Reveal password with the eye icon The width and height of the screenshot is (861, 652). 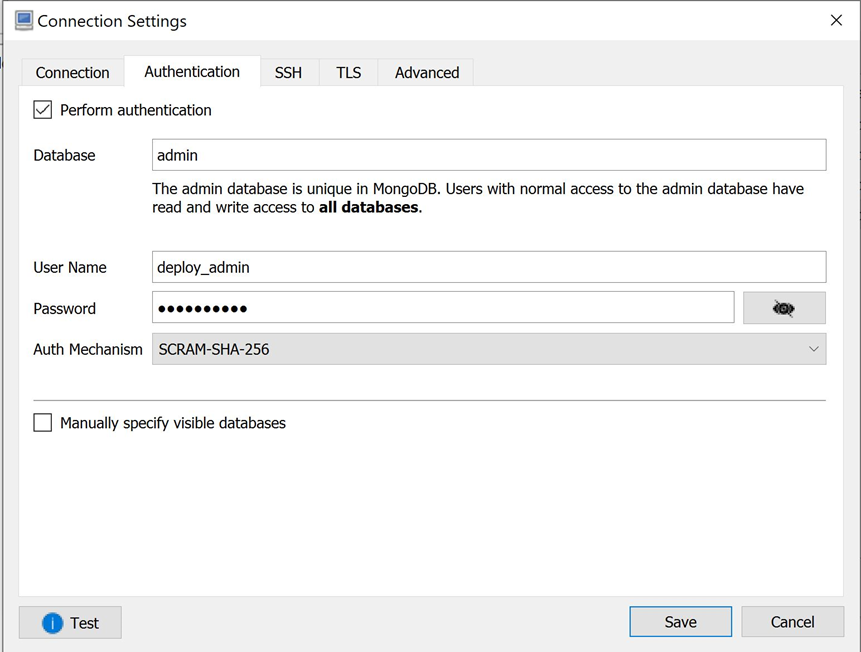click(784, 309)
